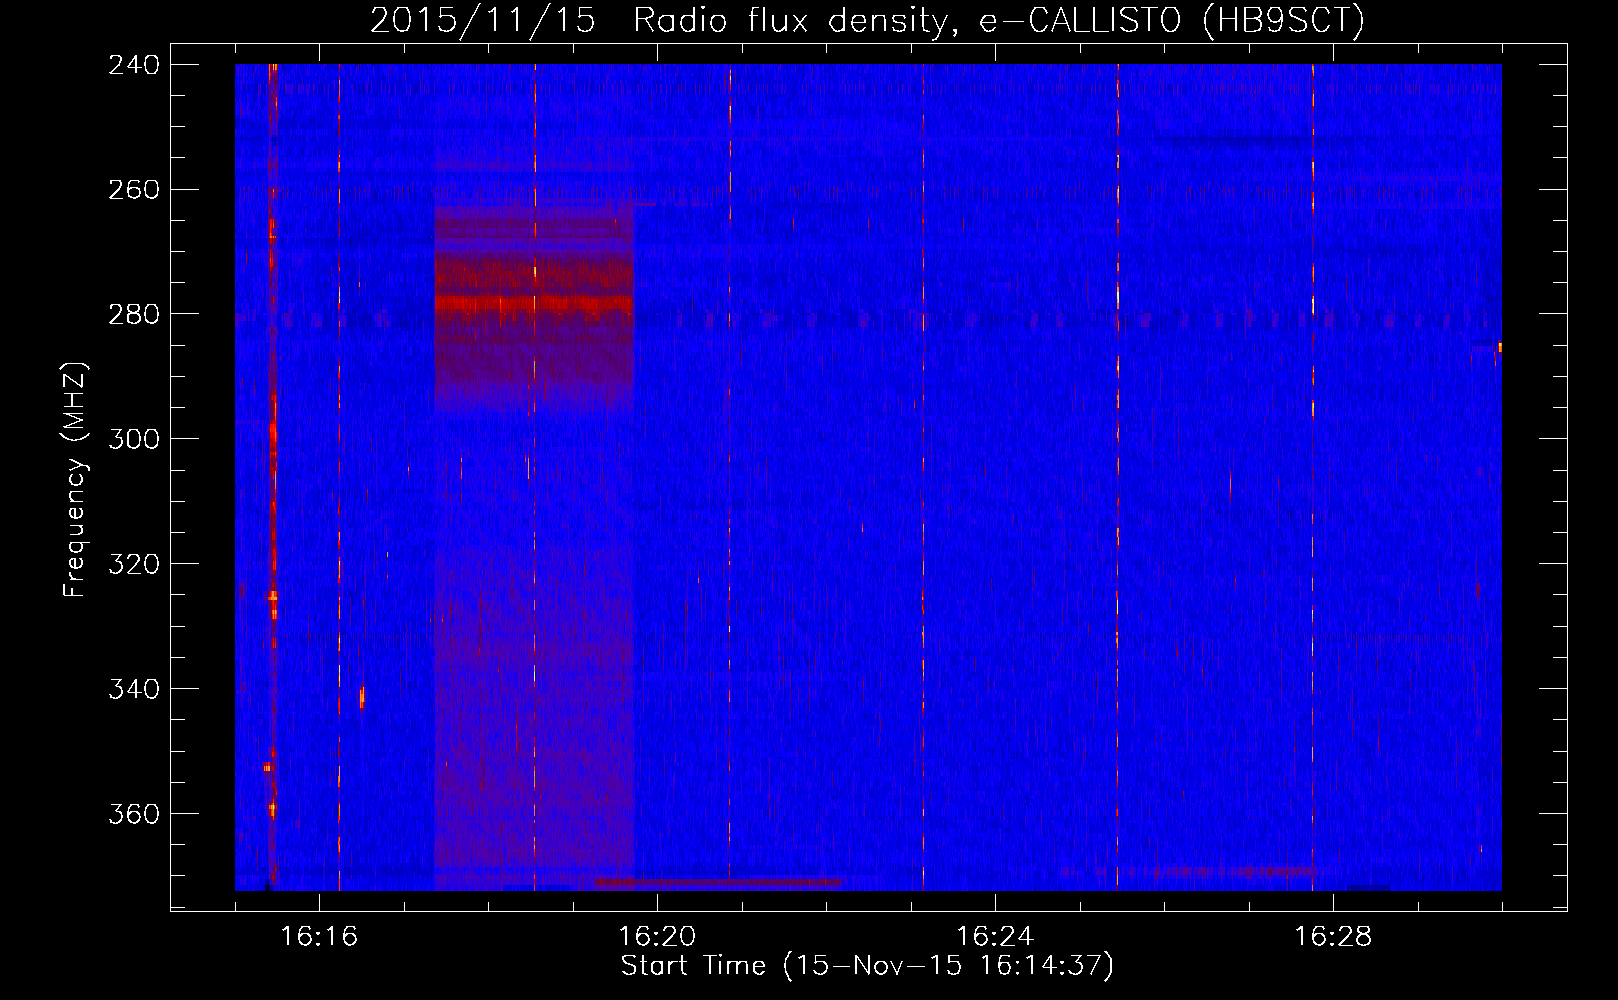
Task: Click the 300 frequency tick label
Action: (133, 440)
